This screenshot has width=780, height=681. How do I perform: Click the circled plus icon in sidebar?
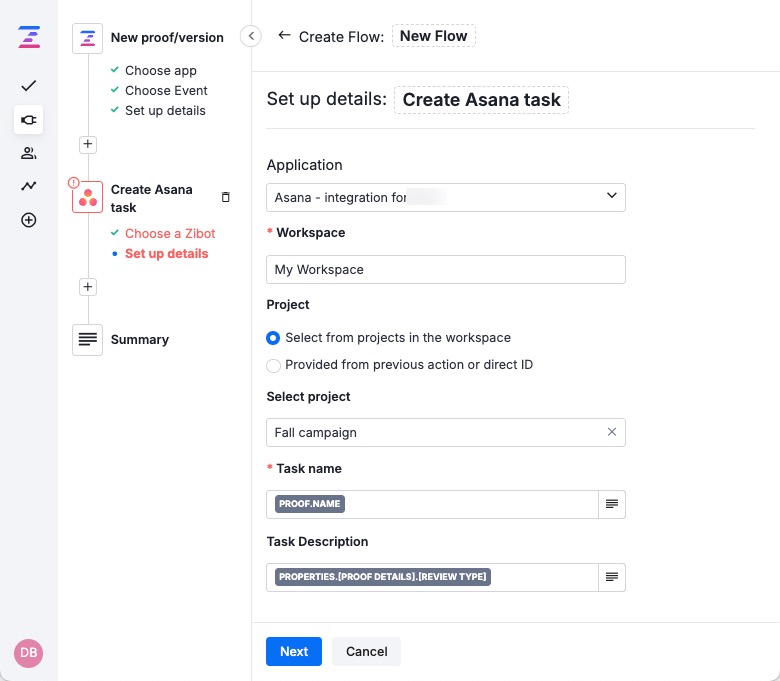click(x=28, y=220)
